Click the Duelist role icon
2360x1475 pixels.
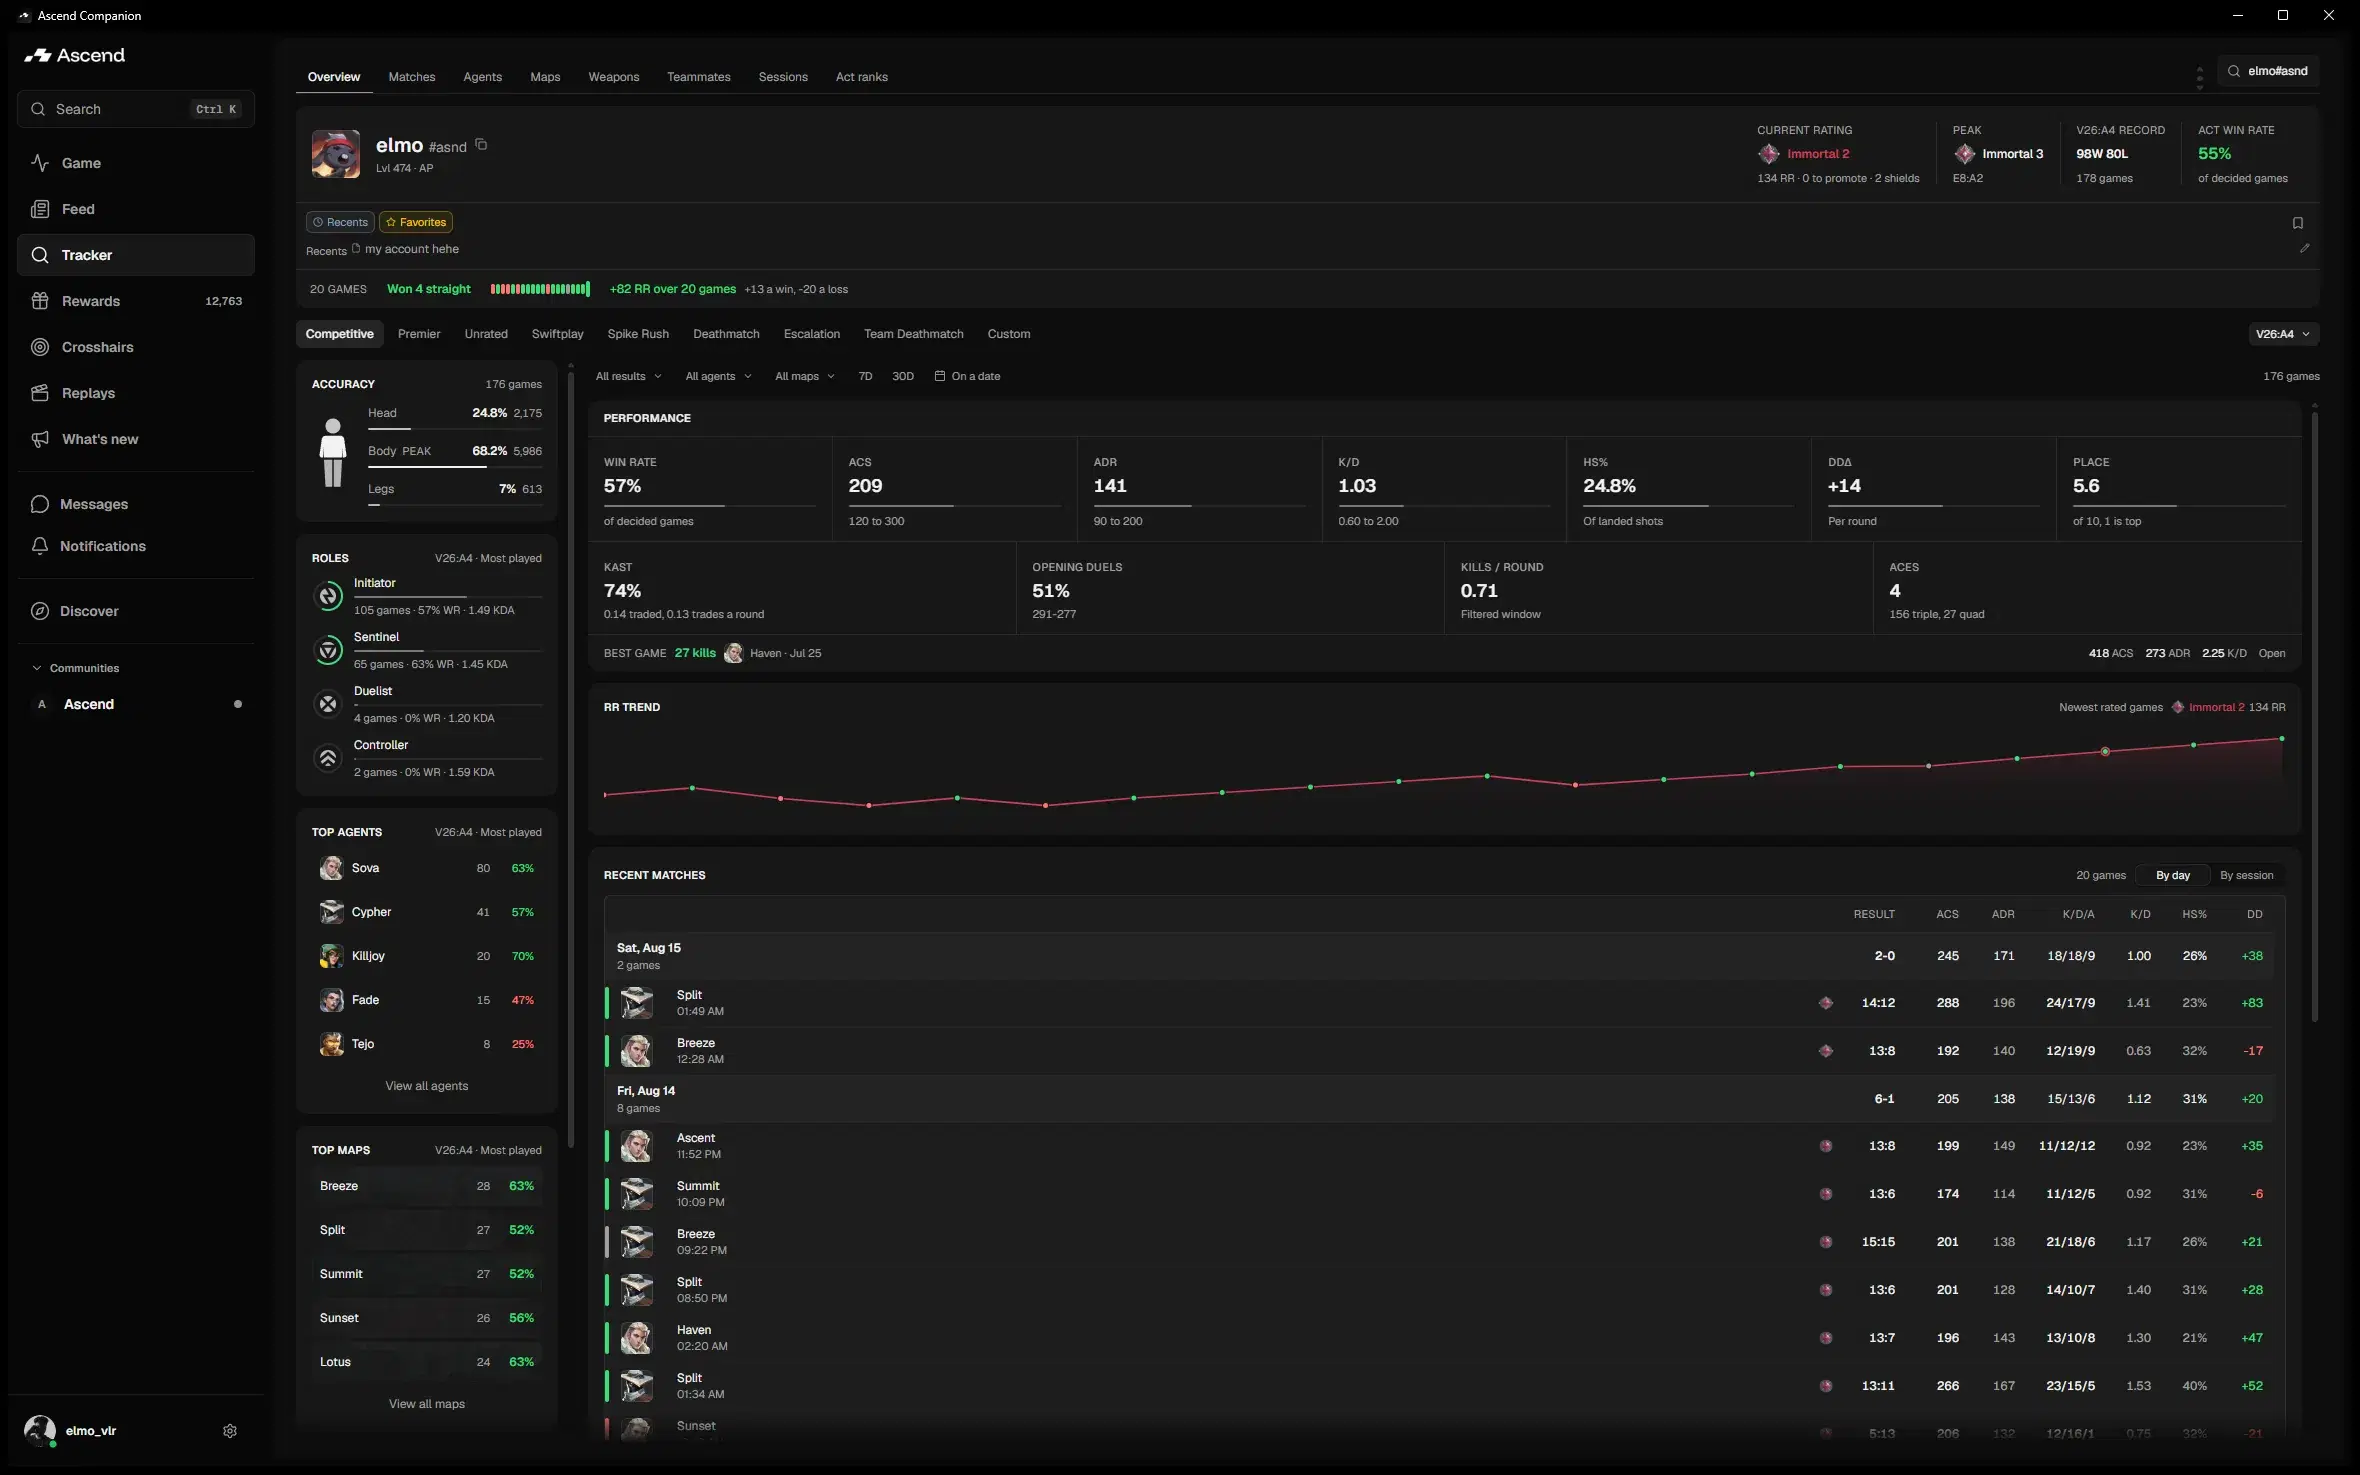pyautogui.click(x=328, y=704)
